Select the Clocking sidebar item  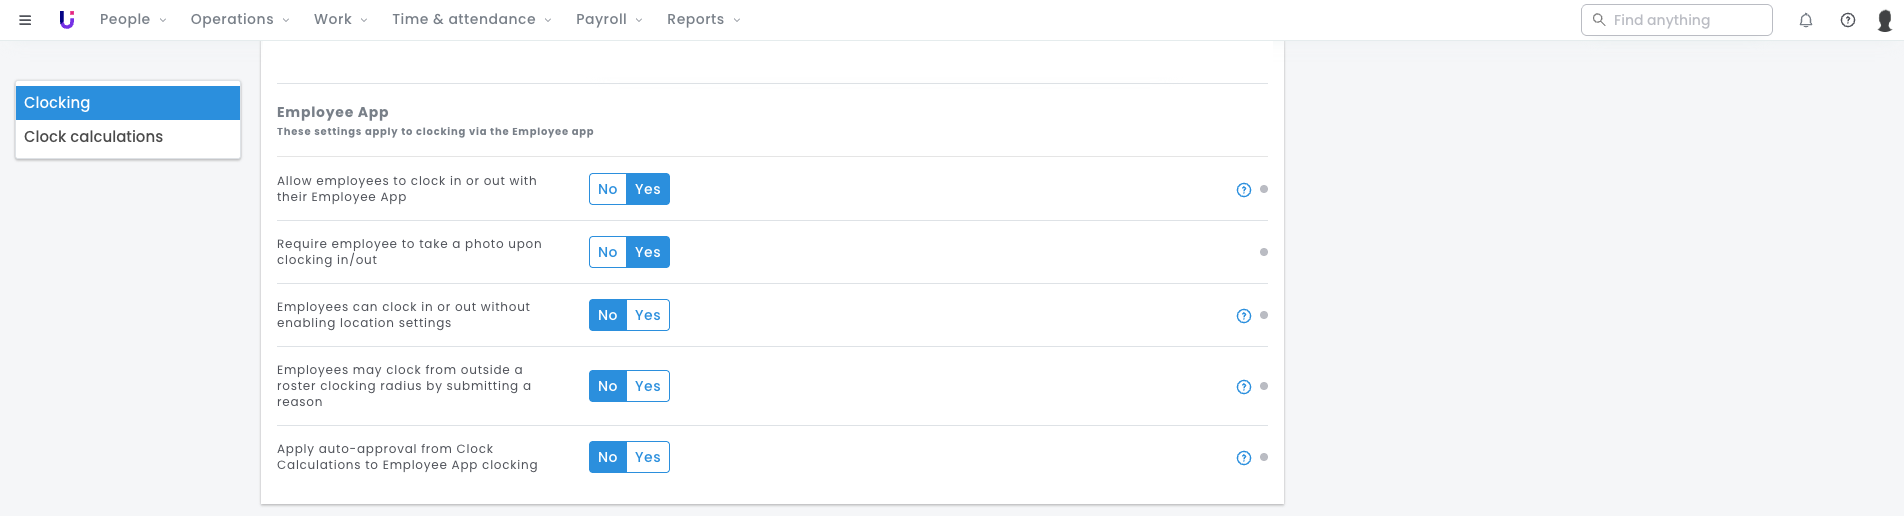coord(128,103)
